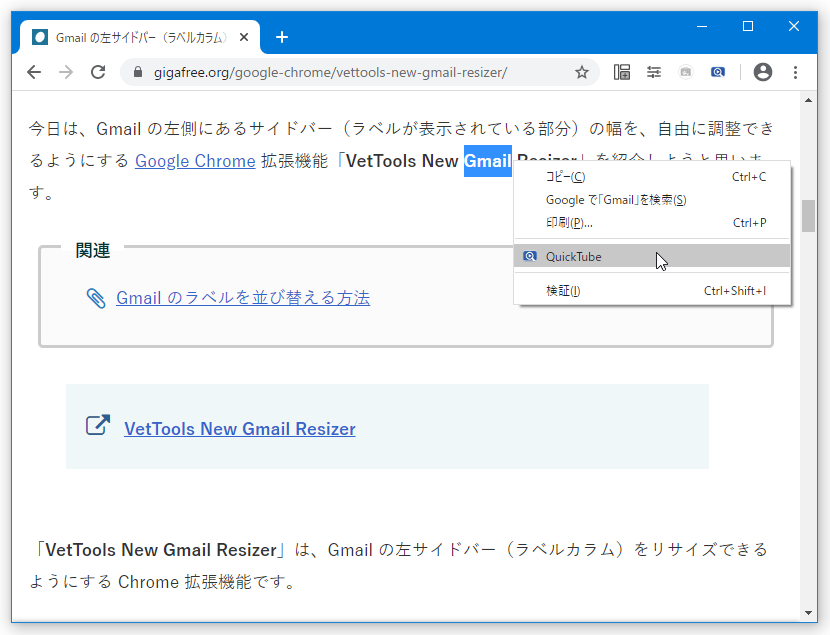Minimize the Chrome window
Viewport: 830px width, 635px height.
702,26
